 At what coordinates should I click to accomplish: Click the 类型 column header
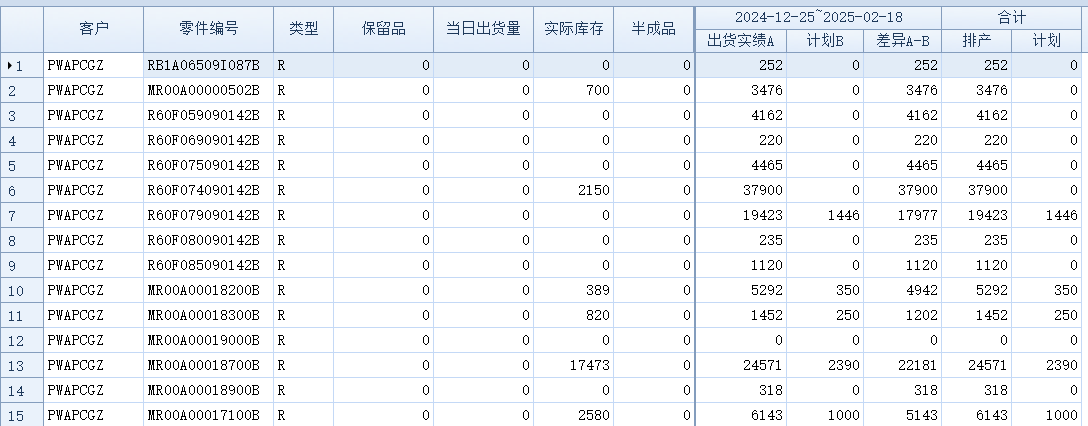[x=303, y=29]
